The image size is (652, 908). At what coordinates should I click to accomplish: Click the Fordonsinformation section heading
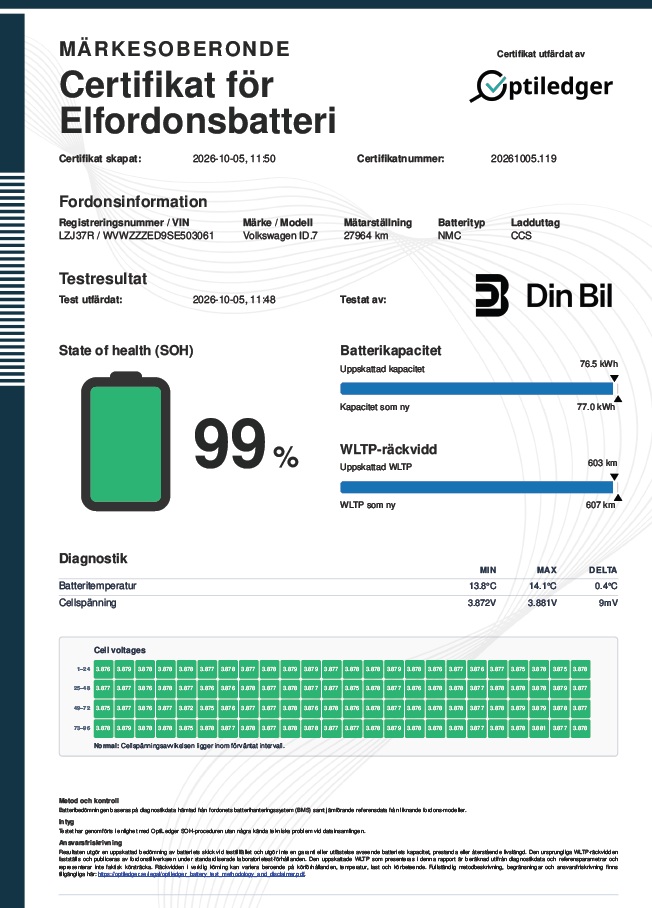[133, 202]
